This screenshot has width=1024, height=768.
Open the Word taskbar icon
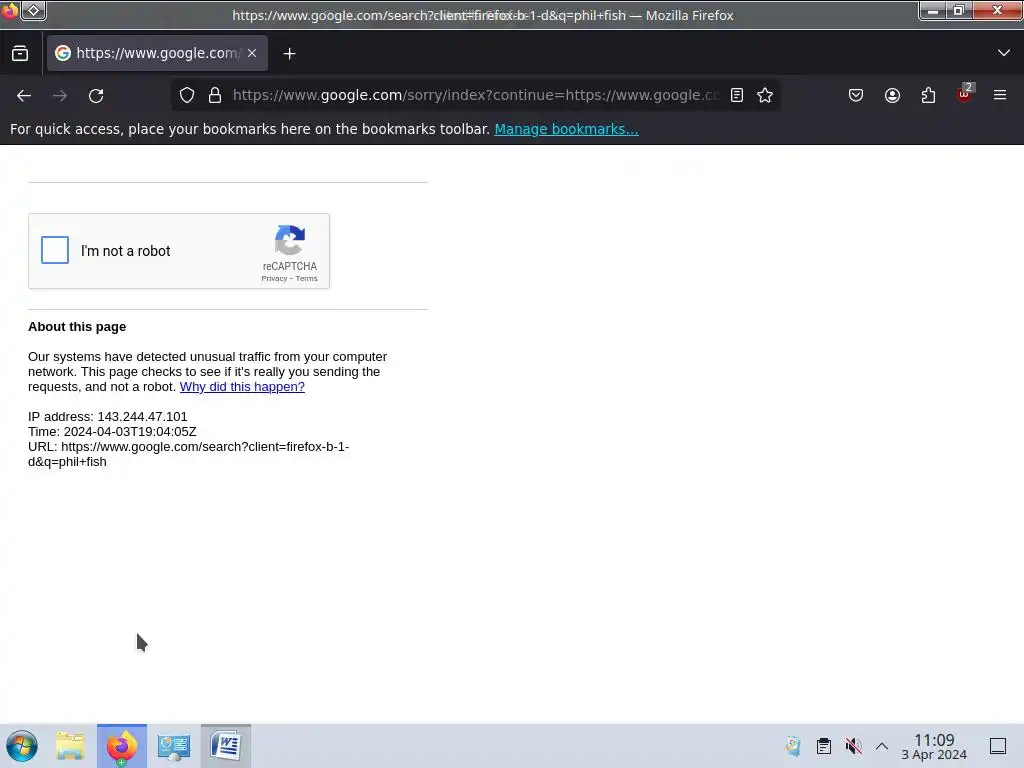(226, 746)
